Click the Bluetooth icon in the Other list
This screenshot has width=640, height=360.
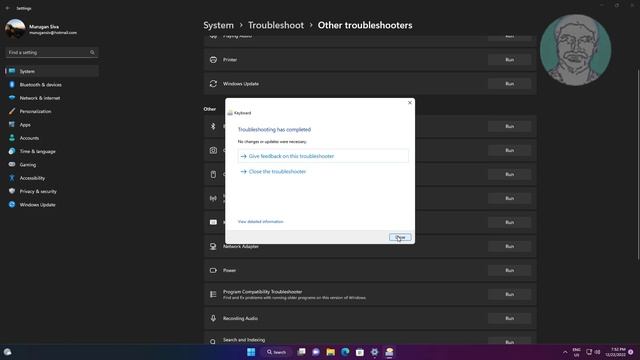(x=213, y=126)
